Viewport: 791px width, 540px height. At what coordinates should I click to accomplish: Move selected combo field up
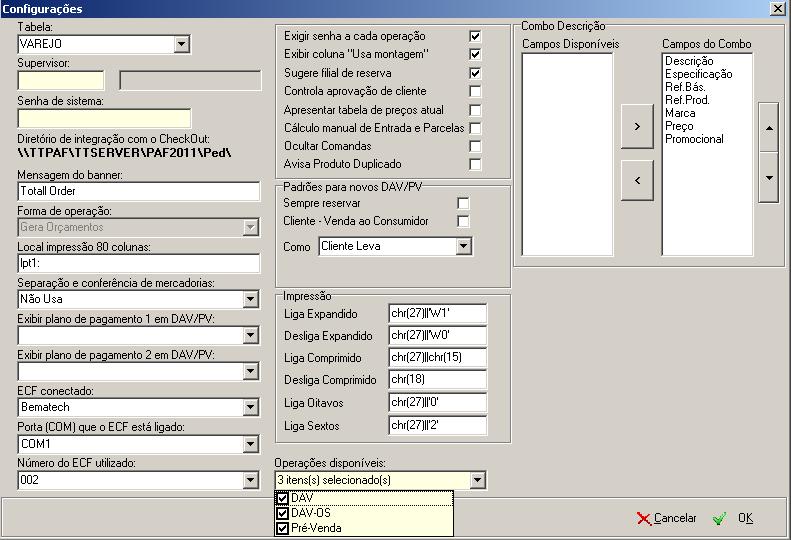[x=768, y=129]
